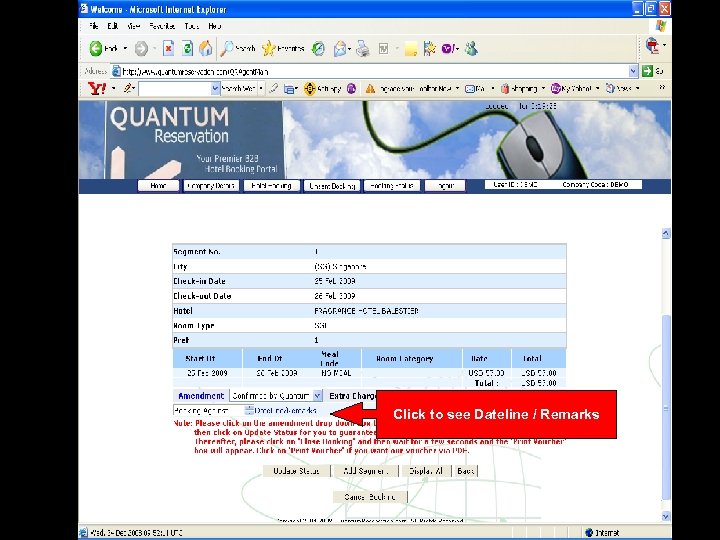720x540 pixels.
Task: Click in the Booking Agent text field
Action: pyautogui.click(x=209, y=411)
